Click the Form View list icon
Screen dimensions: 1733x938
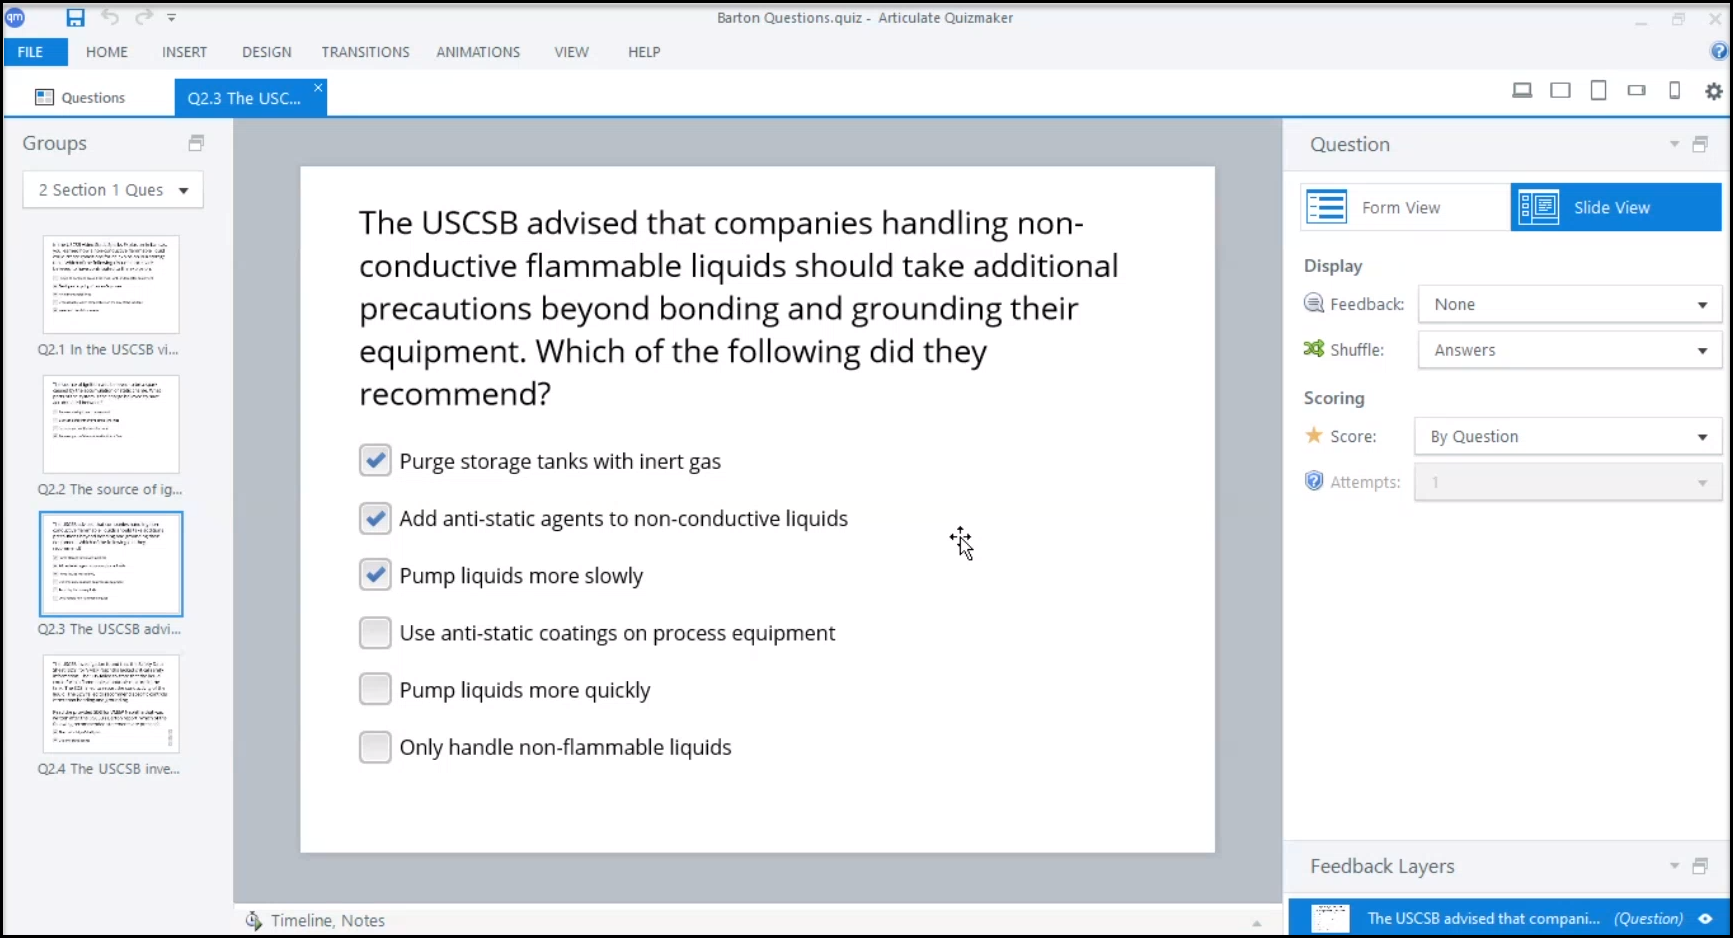(1327, 207)
